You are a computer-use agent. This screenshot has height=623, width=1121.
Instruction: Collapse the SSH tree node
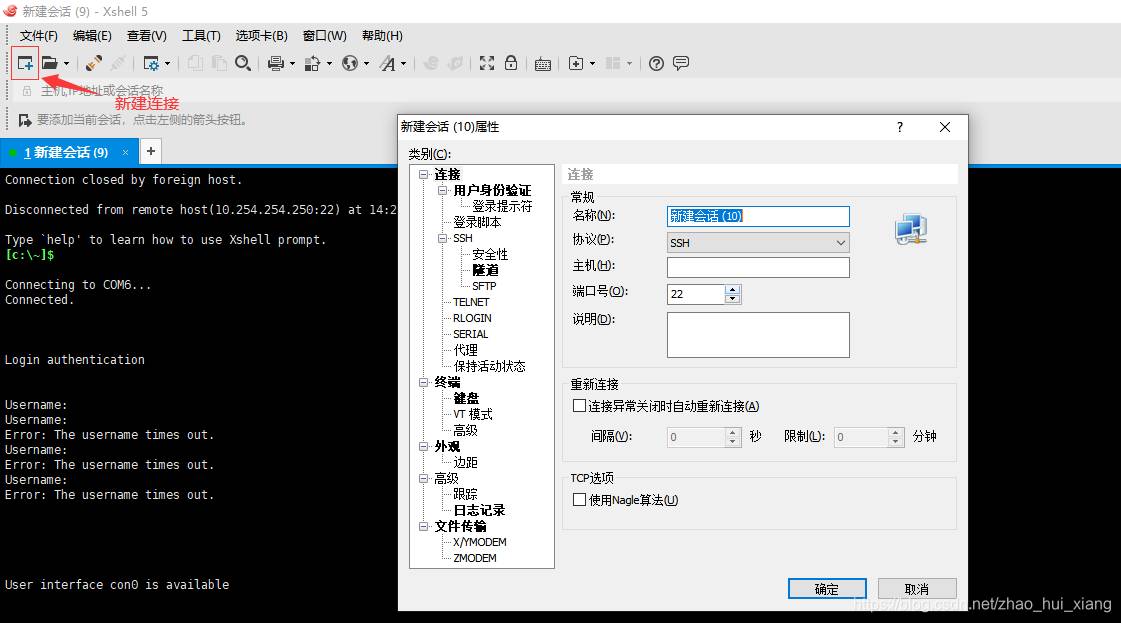pos(443,238)
